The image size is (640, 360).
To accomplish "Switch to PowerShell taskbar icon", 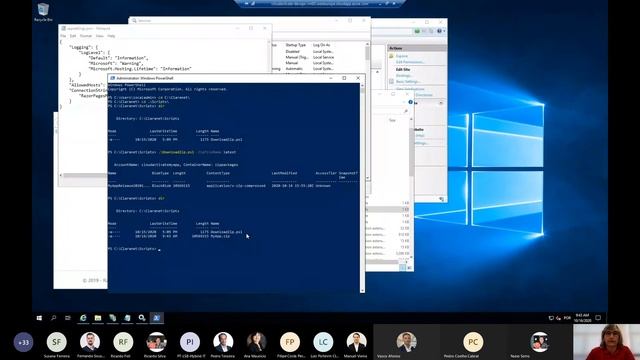I will (x=156, y=318).
